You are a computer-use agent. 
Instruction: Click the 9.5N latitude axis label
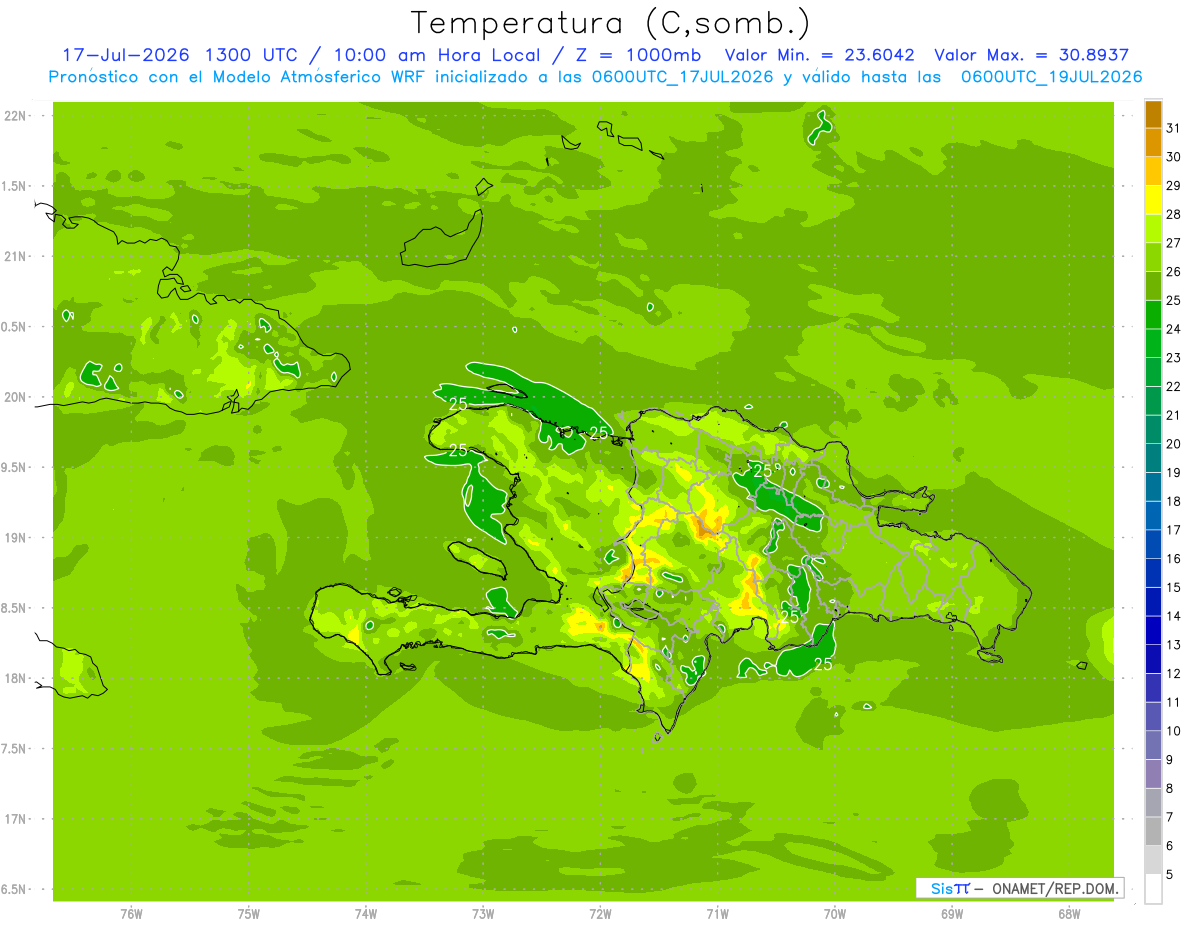[x=16, y=468]
